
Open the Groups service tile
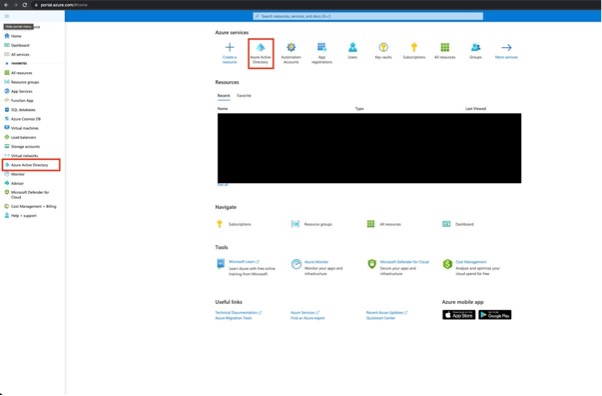(475, 51)
